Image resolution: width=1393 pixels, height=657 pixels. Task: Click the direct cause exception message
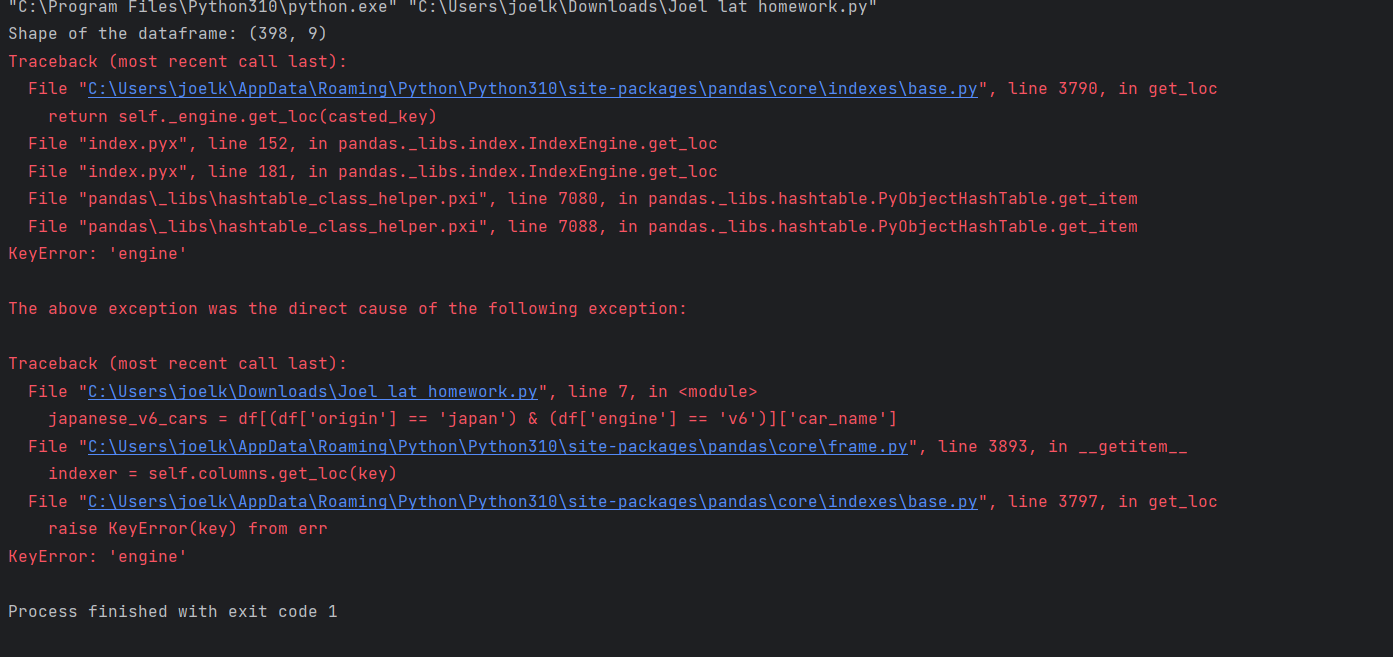coord(347,308)
